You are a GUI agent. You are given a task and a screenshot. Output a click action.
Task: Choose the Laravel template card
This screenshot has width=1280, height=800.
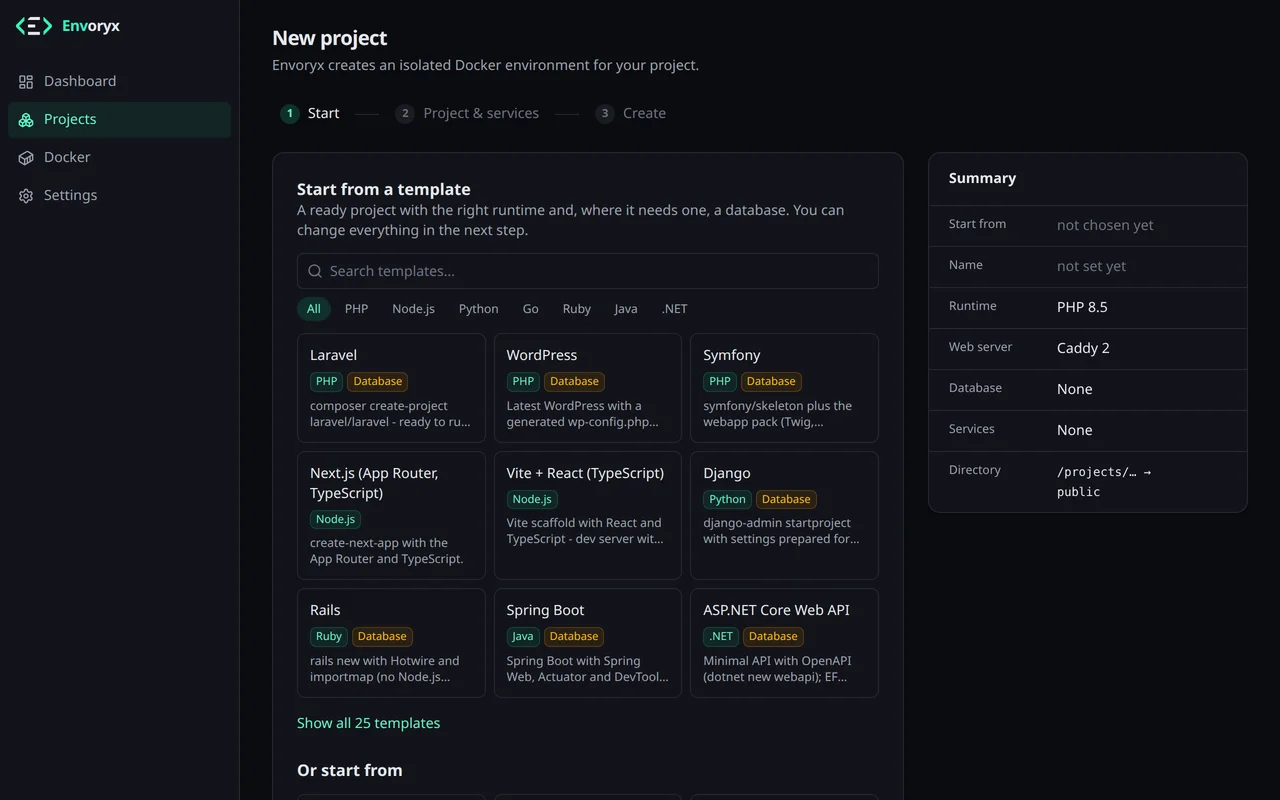coord(391,388)
